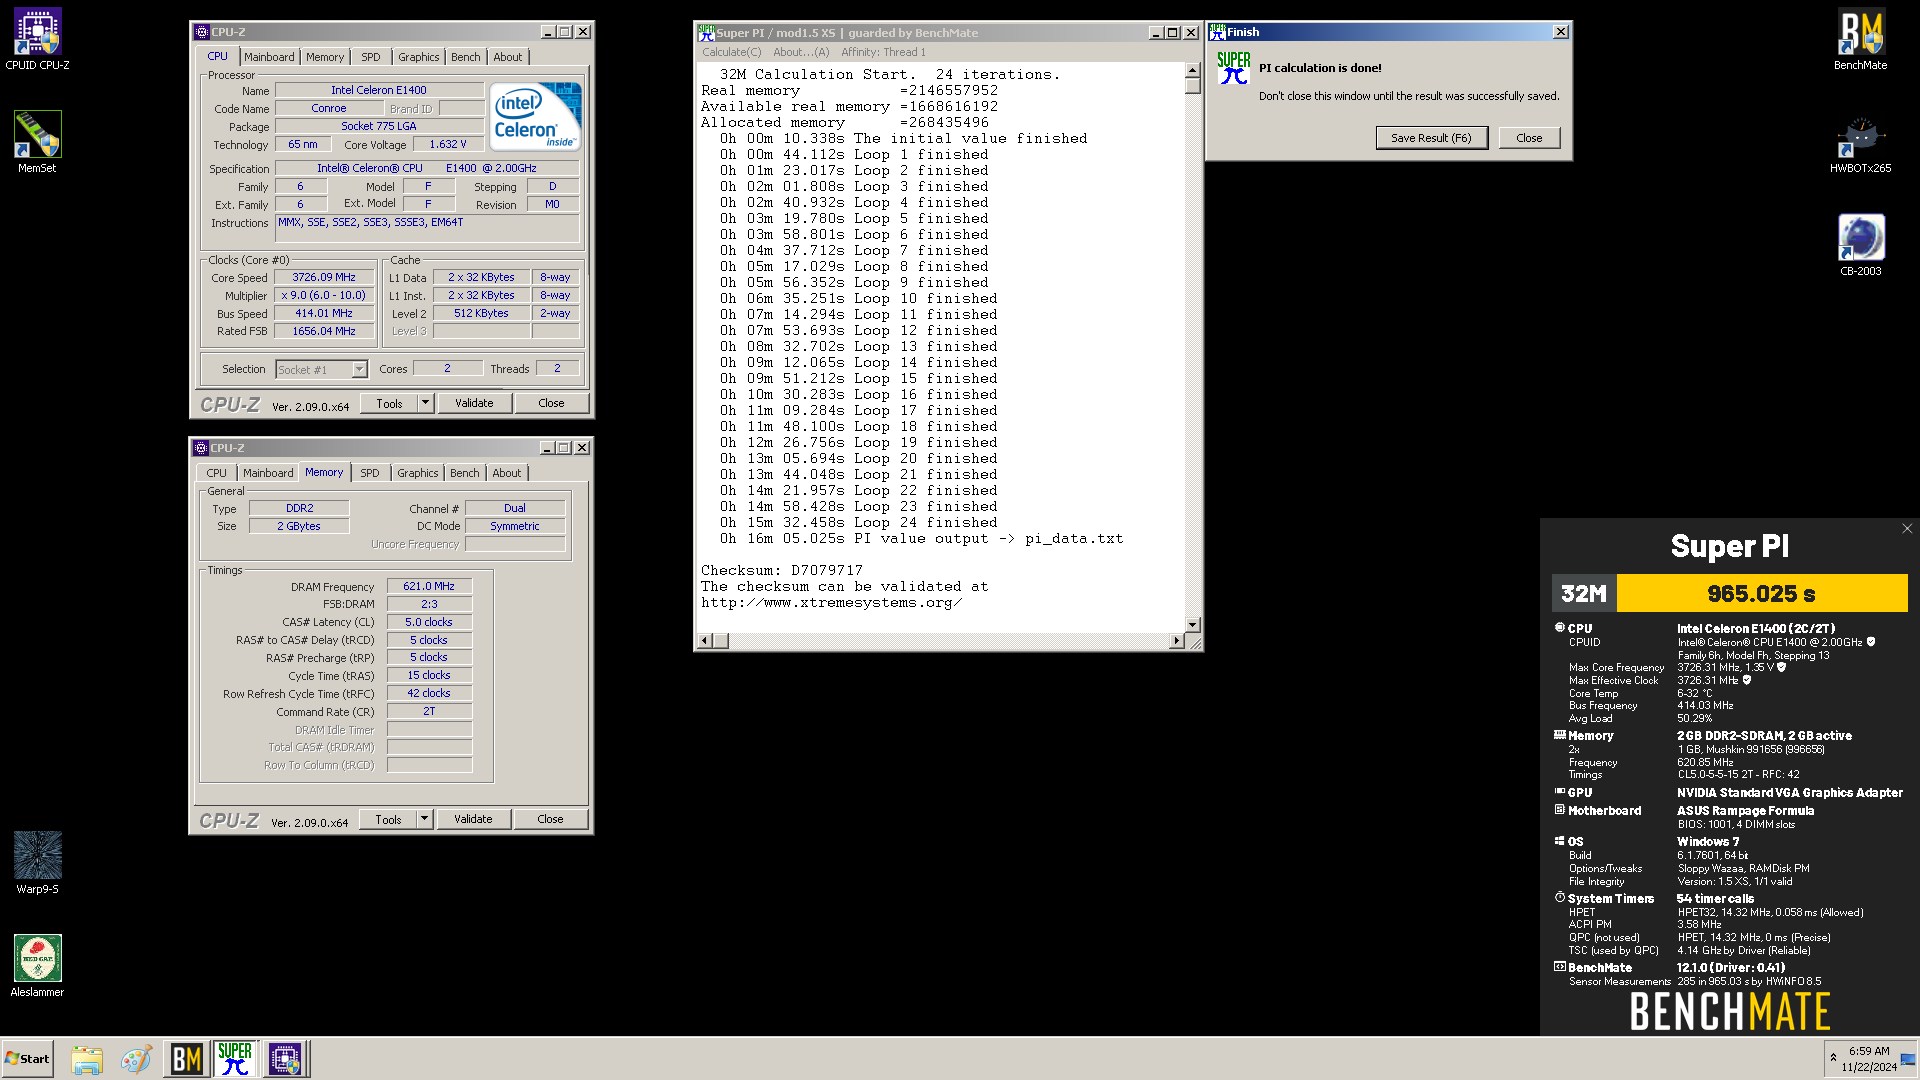This screenshot has width=1920, height=1080.
Task: Click Checksum: D7079717 line in Super PI
Action: [781, 570]
